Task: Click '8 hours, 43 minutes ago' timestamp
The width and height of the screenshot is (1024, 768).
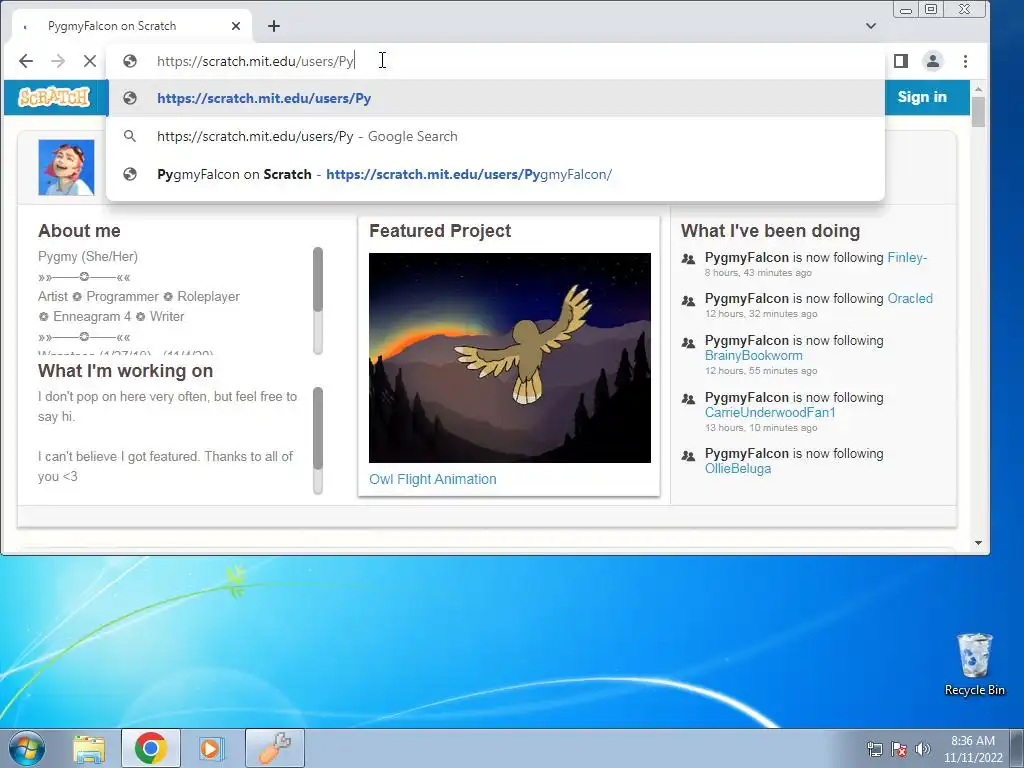Action: point(758,272)
